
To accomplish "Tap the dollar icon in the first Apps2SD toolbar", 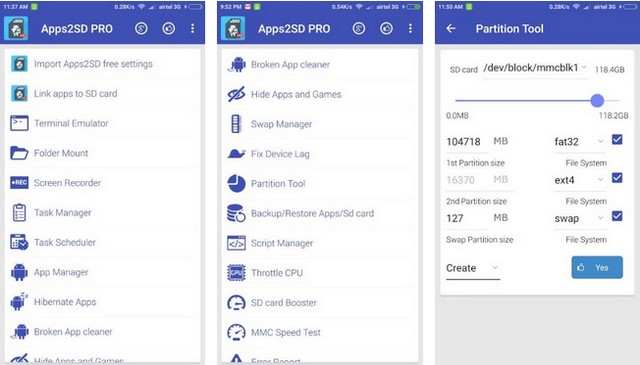I will (141, 28).
